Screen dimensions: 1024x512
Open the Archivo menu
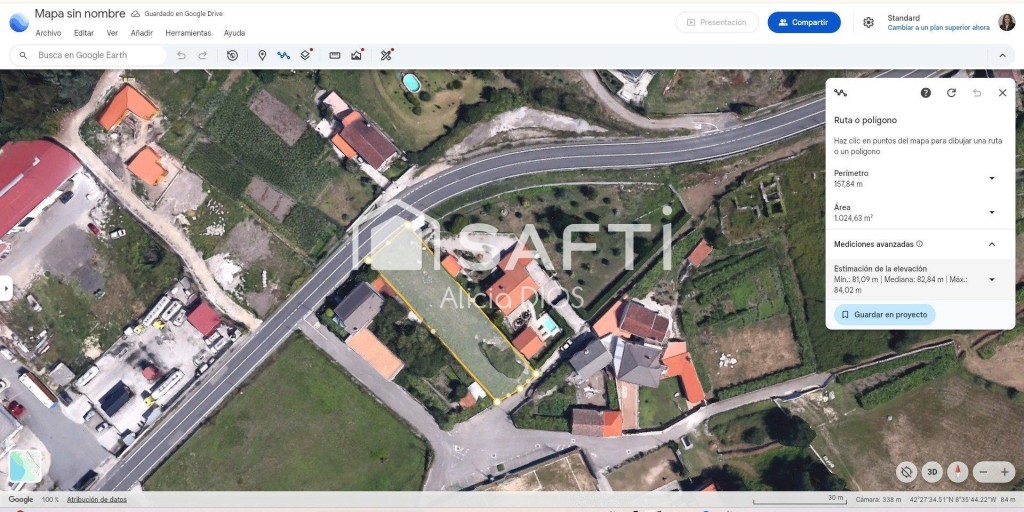click(x=48, y=33)
